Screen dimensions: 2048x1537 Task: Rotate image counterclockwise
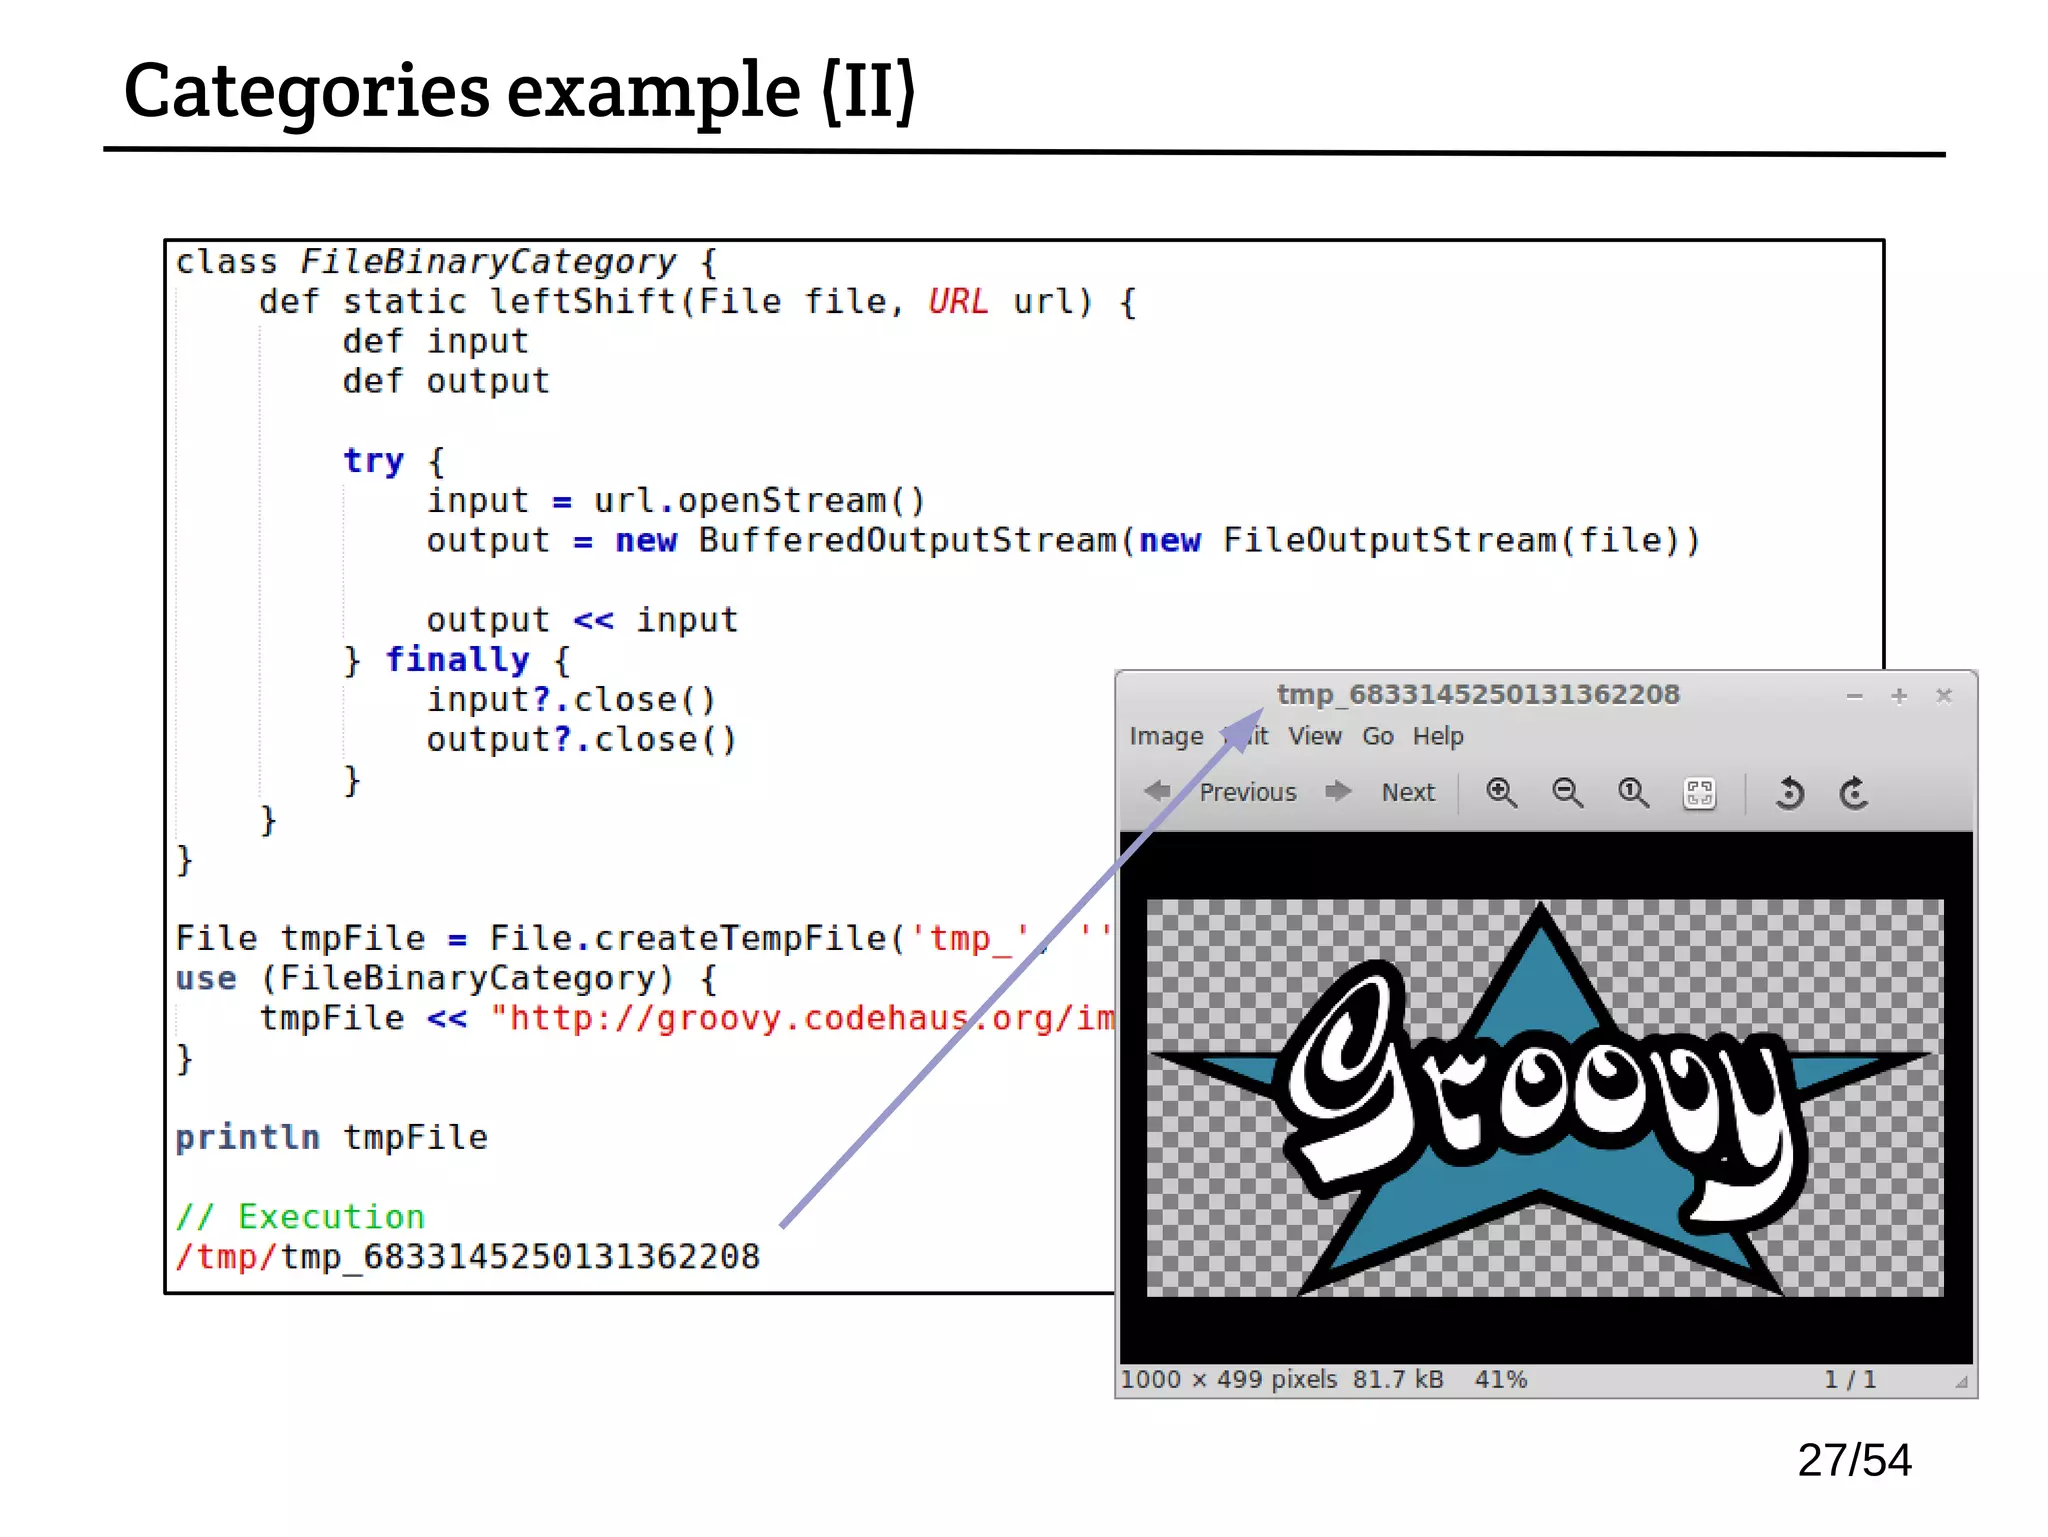coord(1789,793)
